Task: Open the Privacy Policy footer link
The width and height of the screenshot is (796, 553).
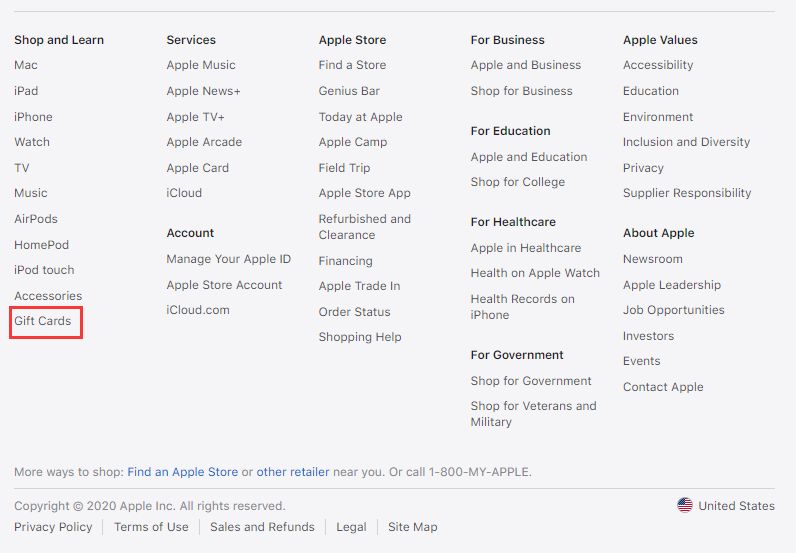Action: point(53,527)
